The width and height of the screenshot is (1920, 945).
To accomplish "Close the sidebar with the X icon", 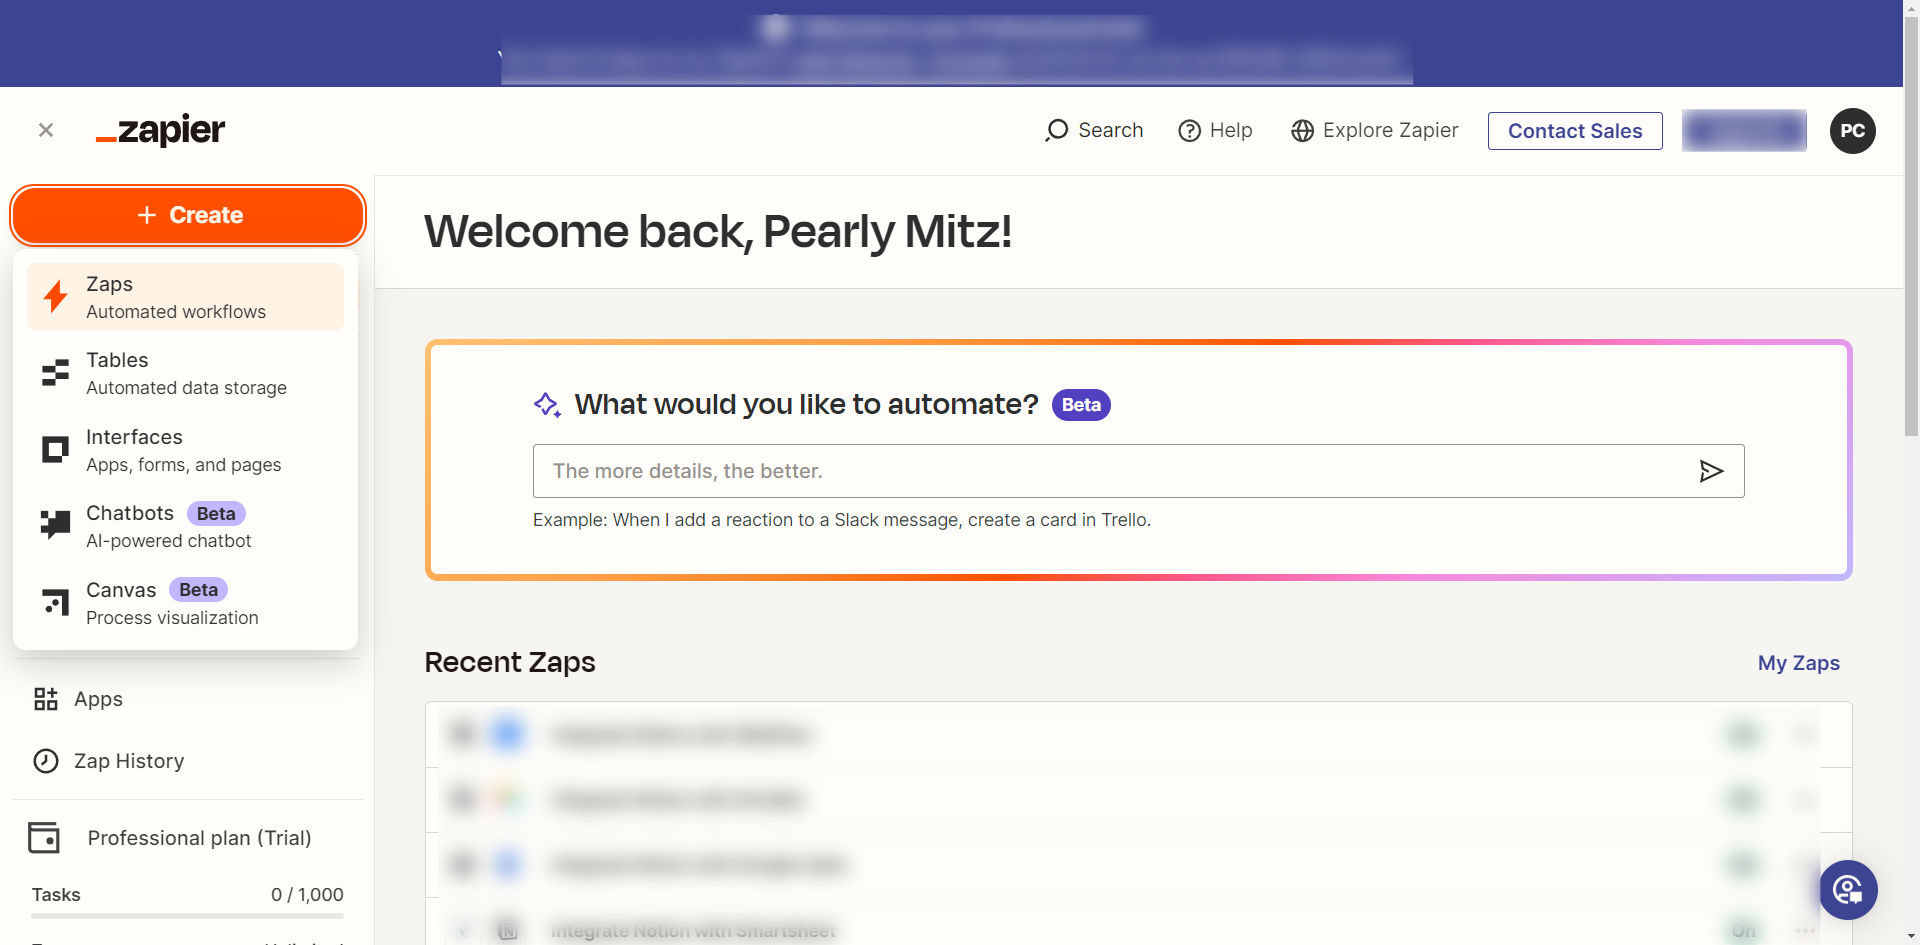I will pyautogui.click(x=46, y=130).
